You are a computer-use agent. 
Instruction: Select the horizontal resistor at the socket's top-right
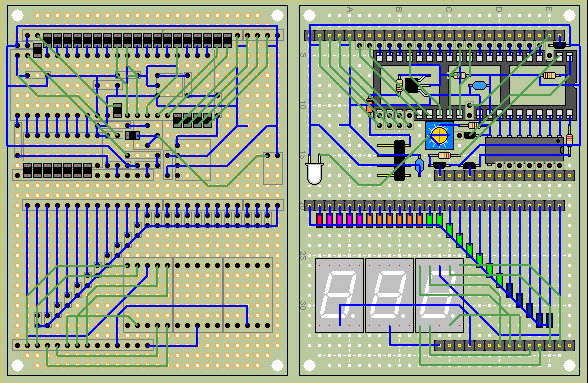(x=549, y=75)
